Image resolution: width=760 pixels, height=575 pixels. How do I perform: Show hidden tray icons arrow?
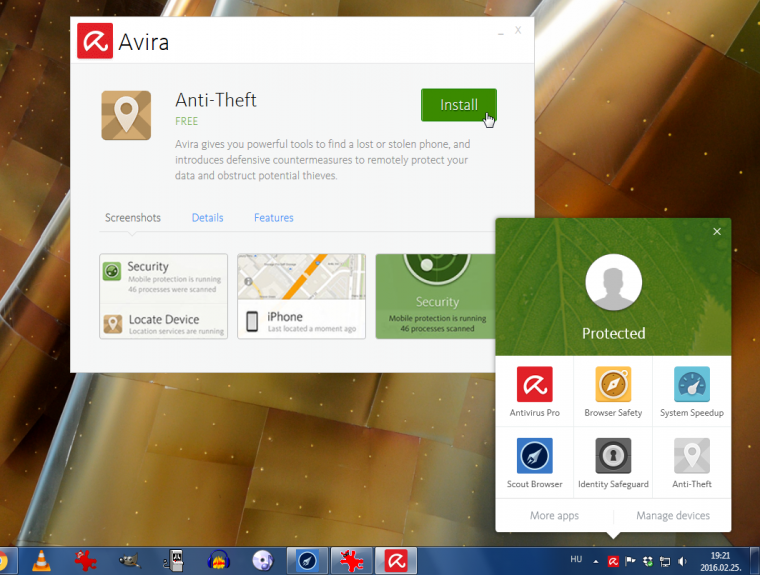click(596, 561)
